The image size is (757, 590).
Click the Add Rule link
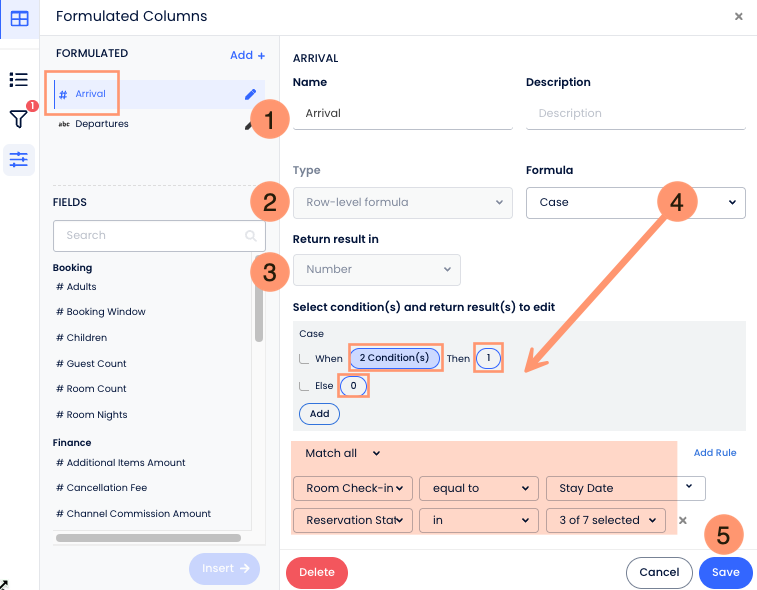click(714, 453)
